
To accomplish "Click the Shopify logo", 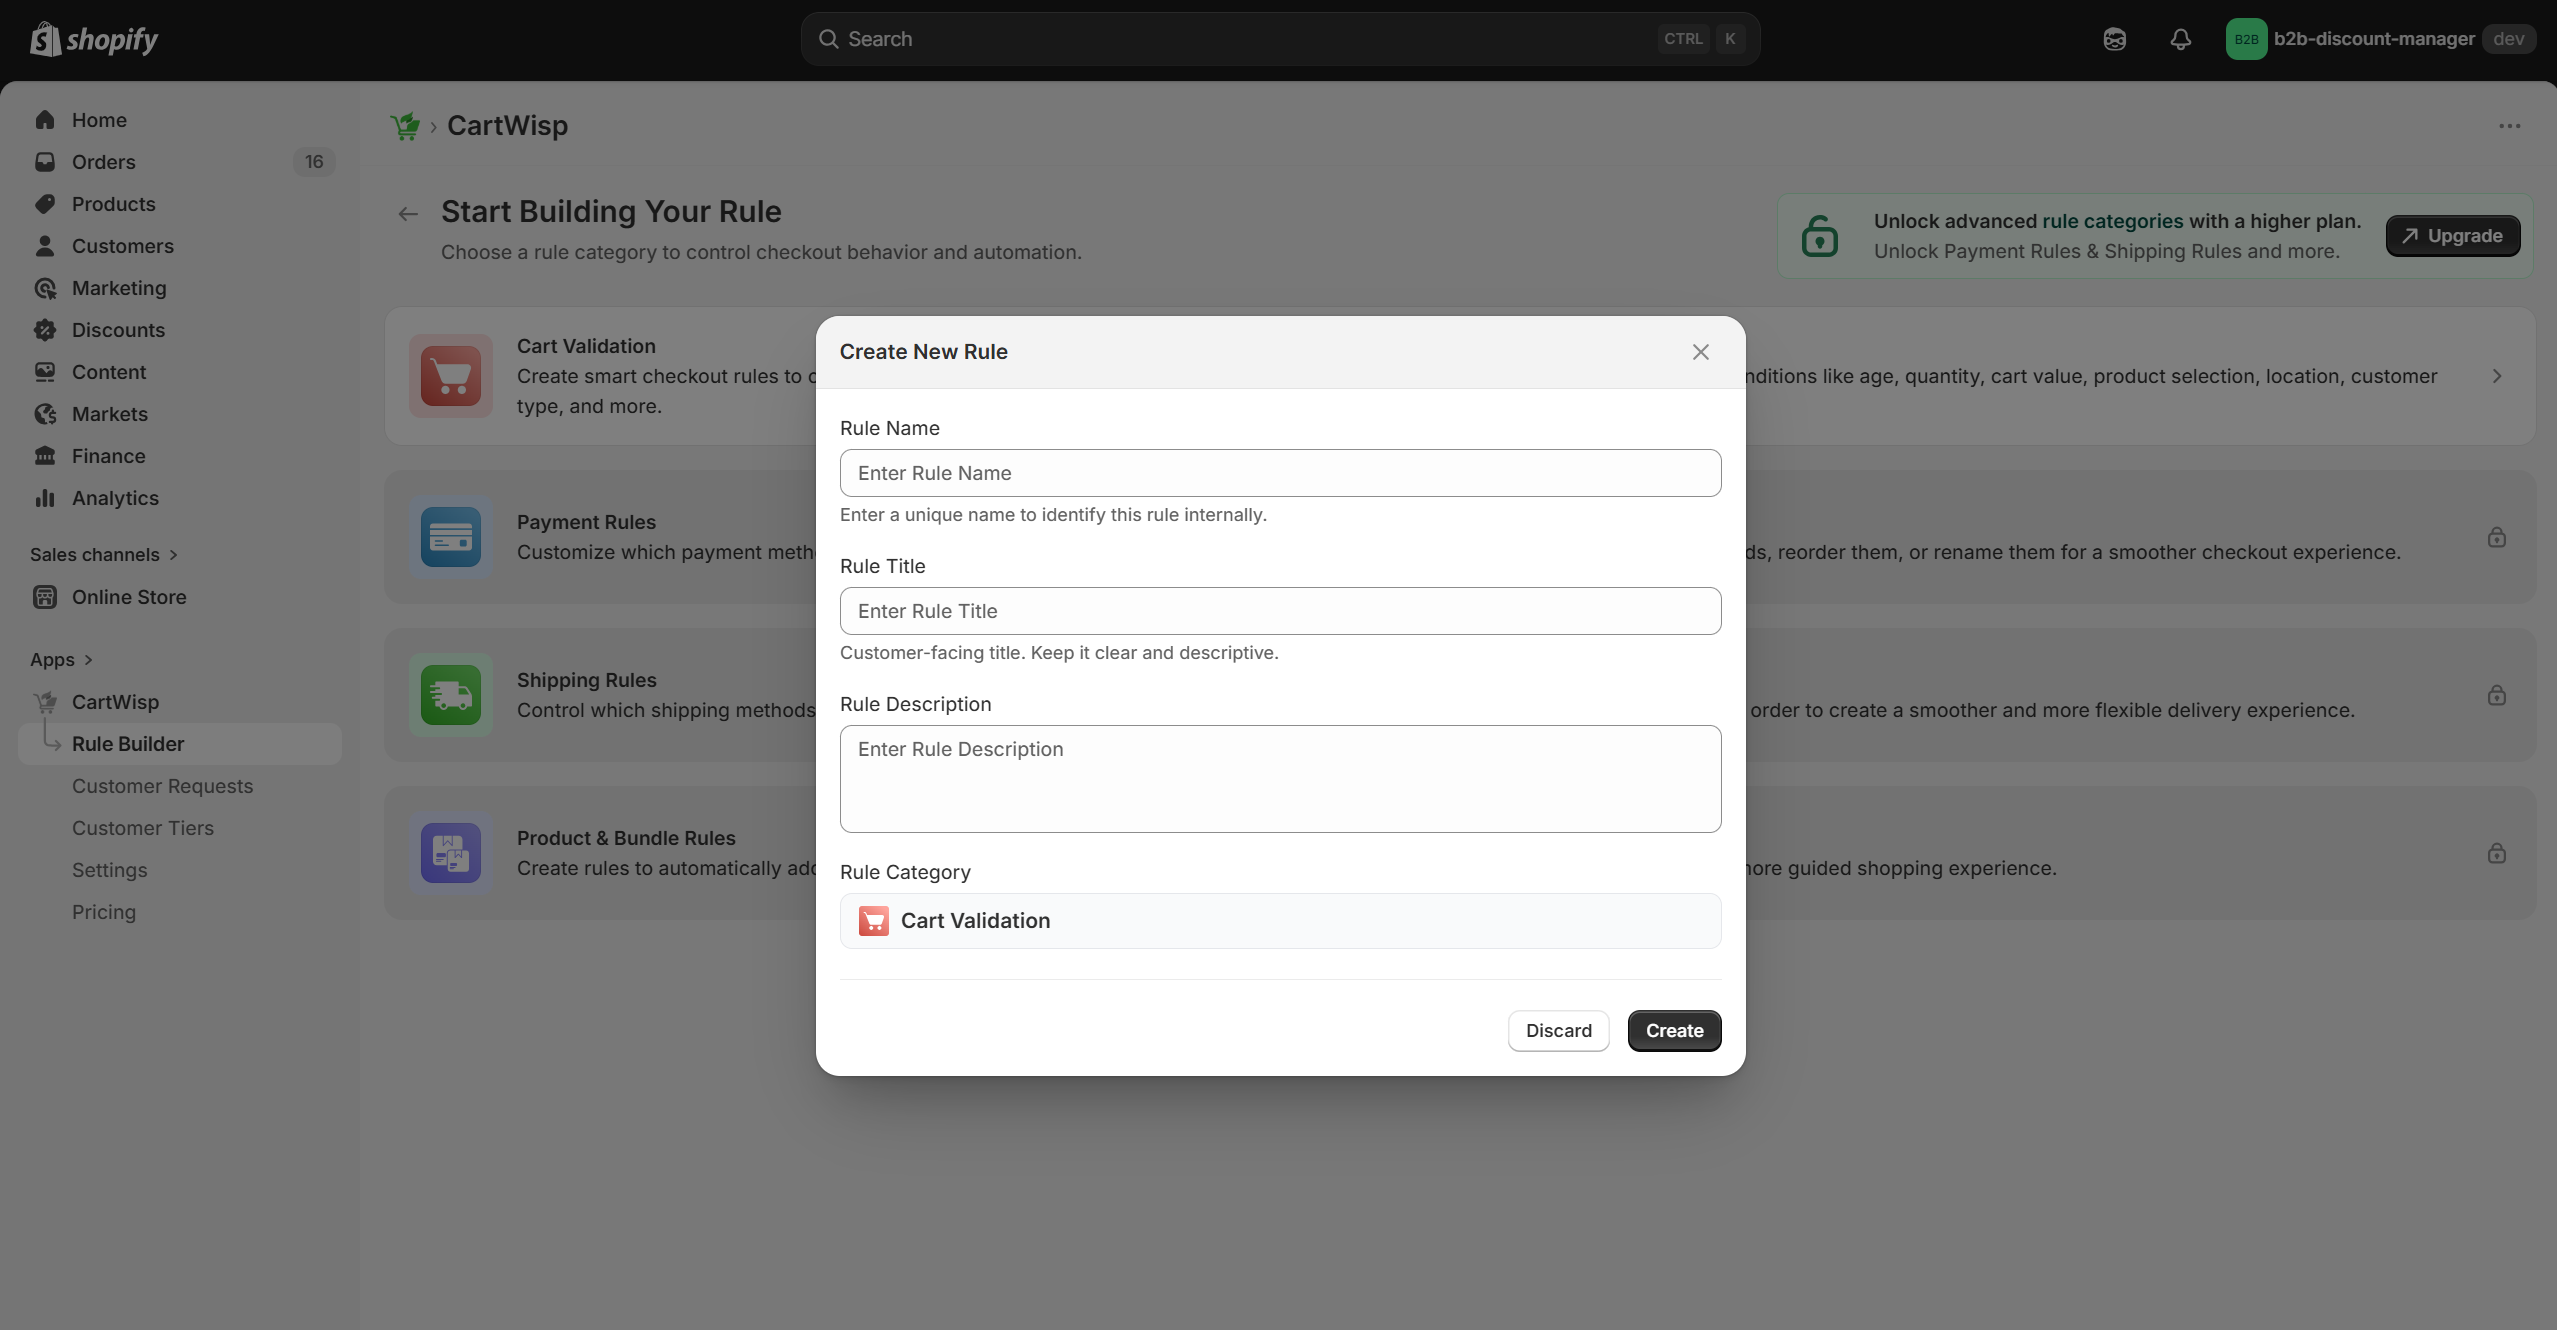I will (94, 39).
